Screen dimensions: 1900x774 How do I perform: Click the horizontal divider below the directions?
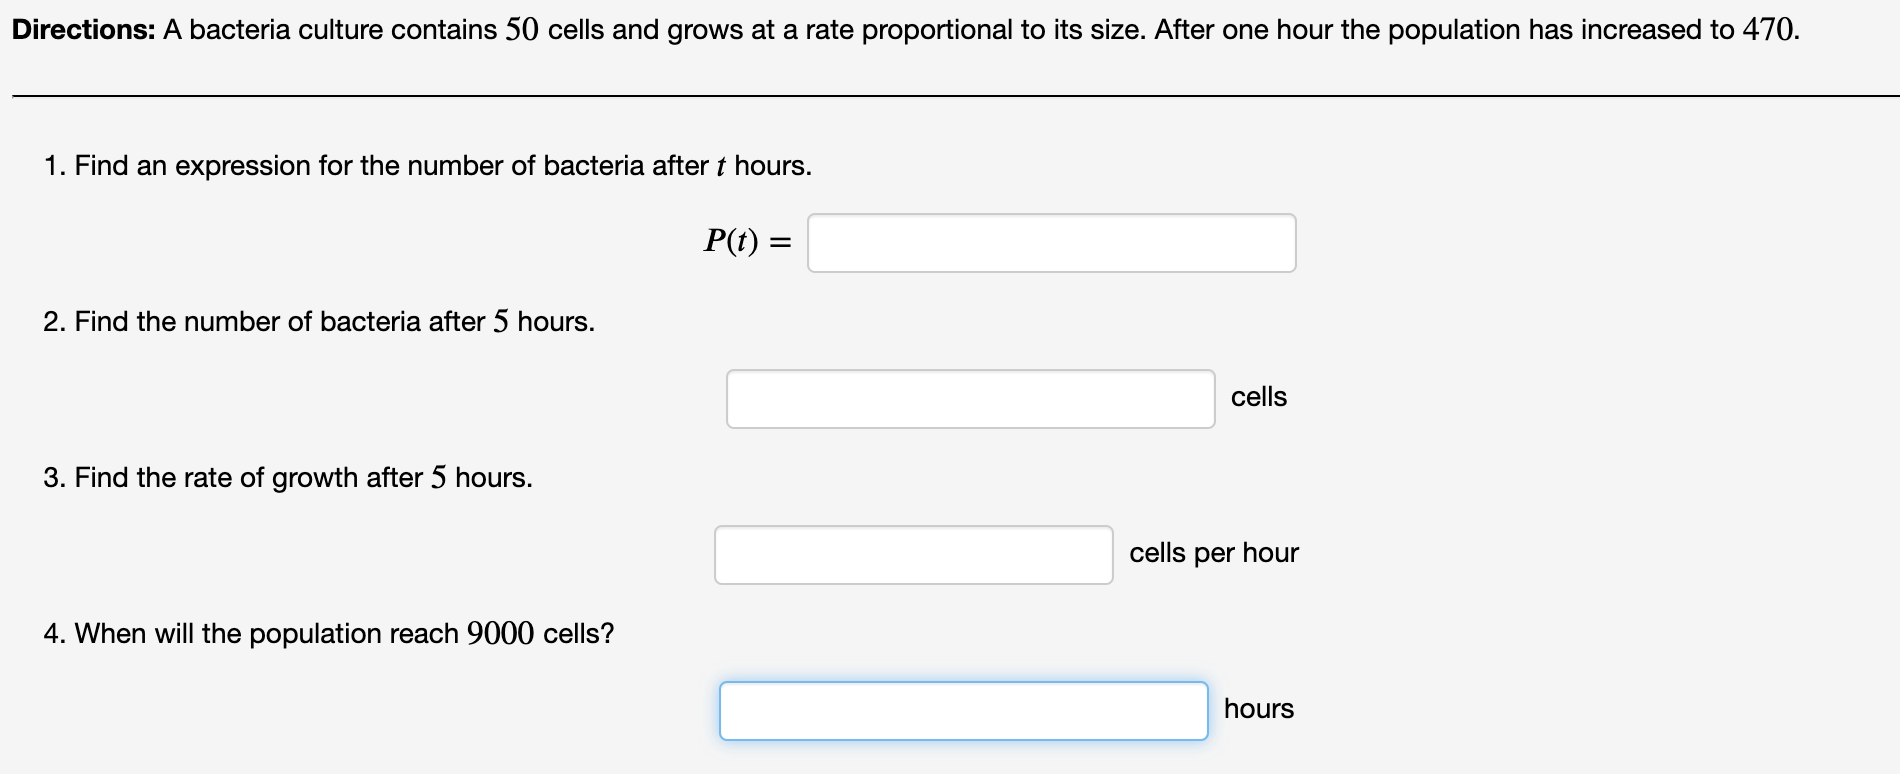[x=955, y=96]
